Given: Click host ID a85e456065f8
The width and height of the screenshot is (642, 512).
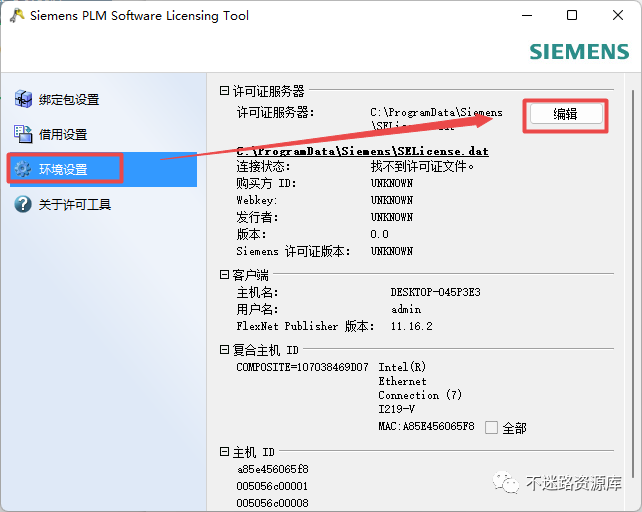Looking at the screenshot, I should click(x=273, y=469).
